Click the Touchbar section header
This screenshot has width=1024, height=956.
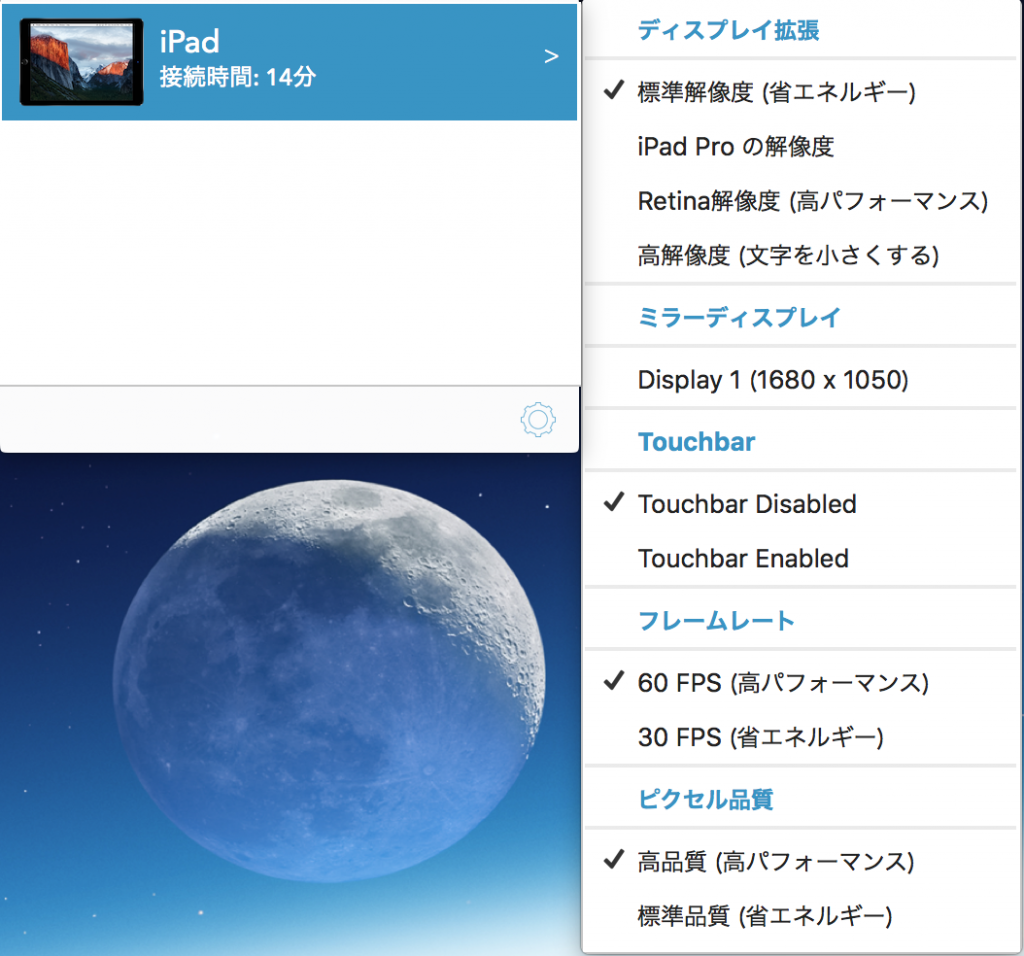[696, 442]
